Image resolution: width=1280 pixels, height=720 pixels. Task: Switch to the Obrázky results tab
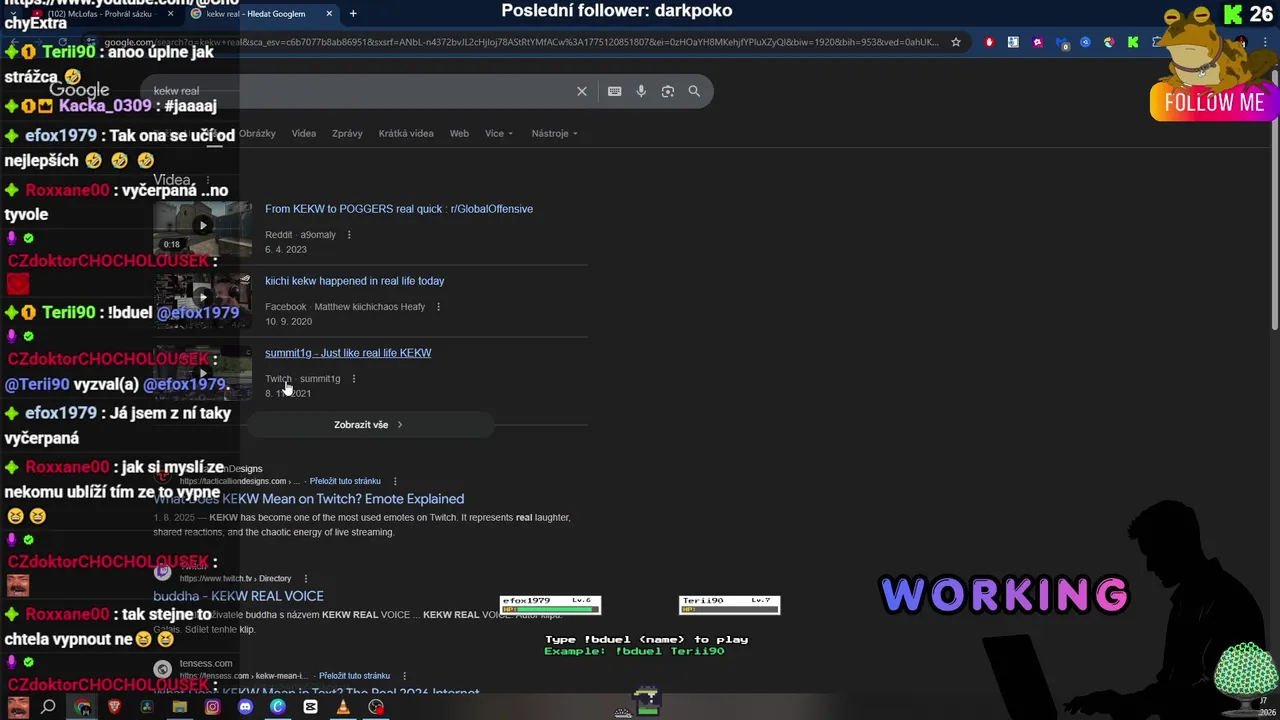coord(257,133)
